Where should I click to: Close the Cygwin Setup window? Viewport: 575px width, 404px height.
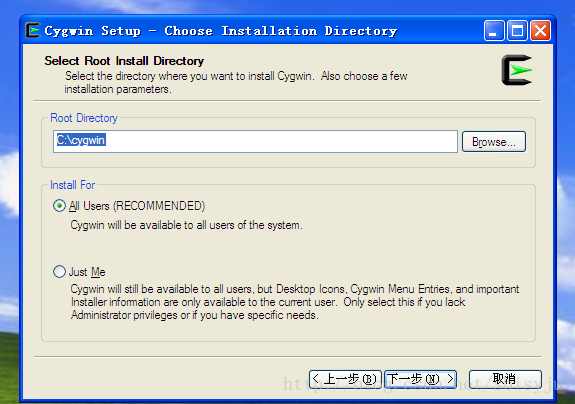(x=541, y=30)
